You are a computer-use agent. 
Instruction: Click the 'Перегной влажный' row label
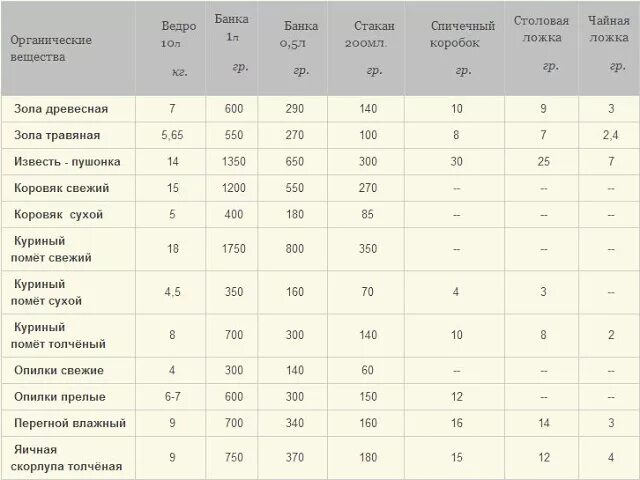tap(70, 423)
